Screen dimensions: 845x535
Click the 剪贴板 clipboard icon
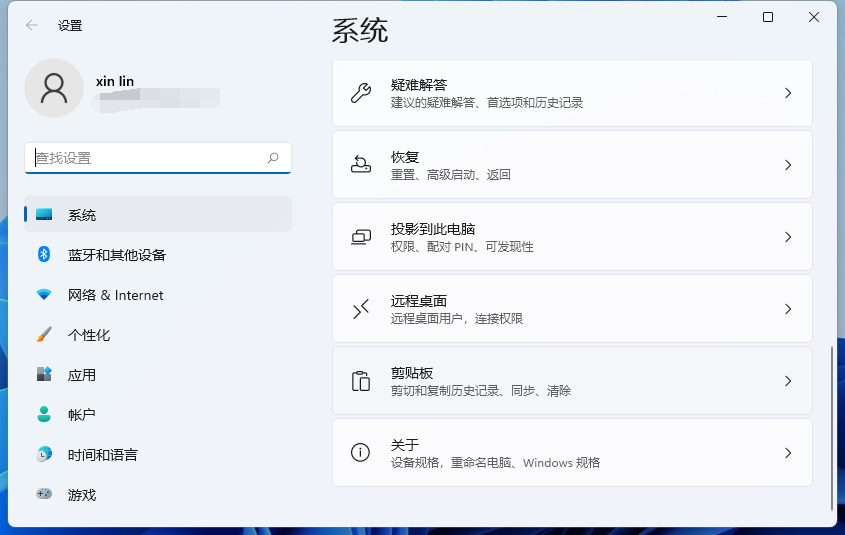[x=361, y=381]
